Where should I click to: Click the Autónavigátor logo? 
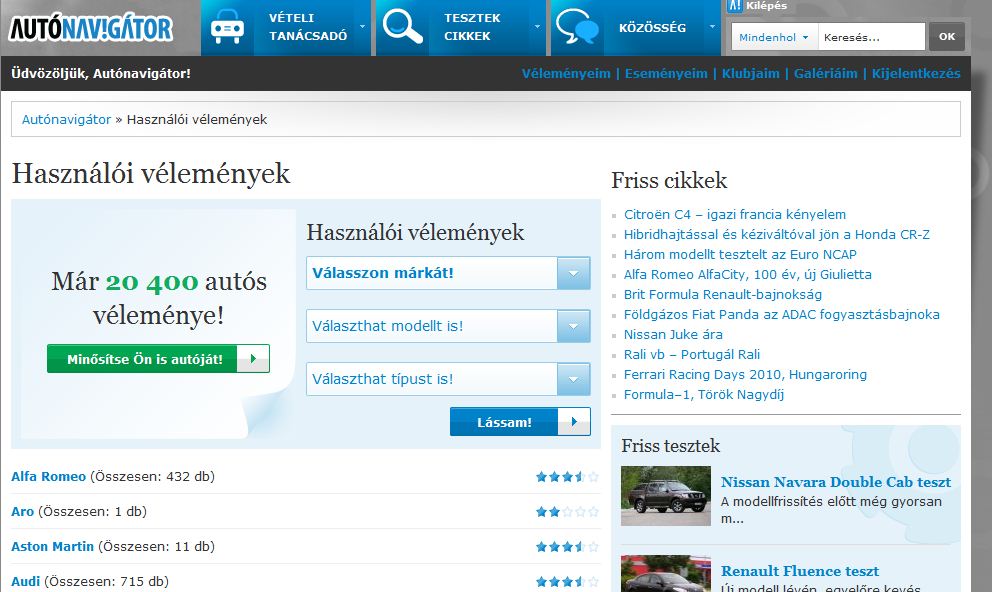[91, 28]
